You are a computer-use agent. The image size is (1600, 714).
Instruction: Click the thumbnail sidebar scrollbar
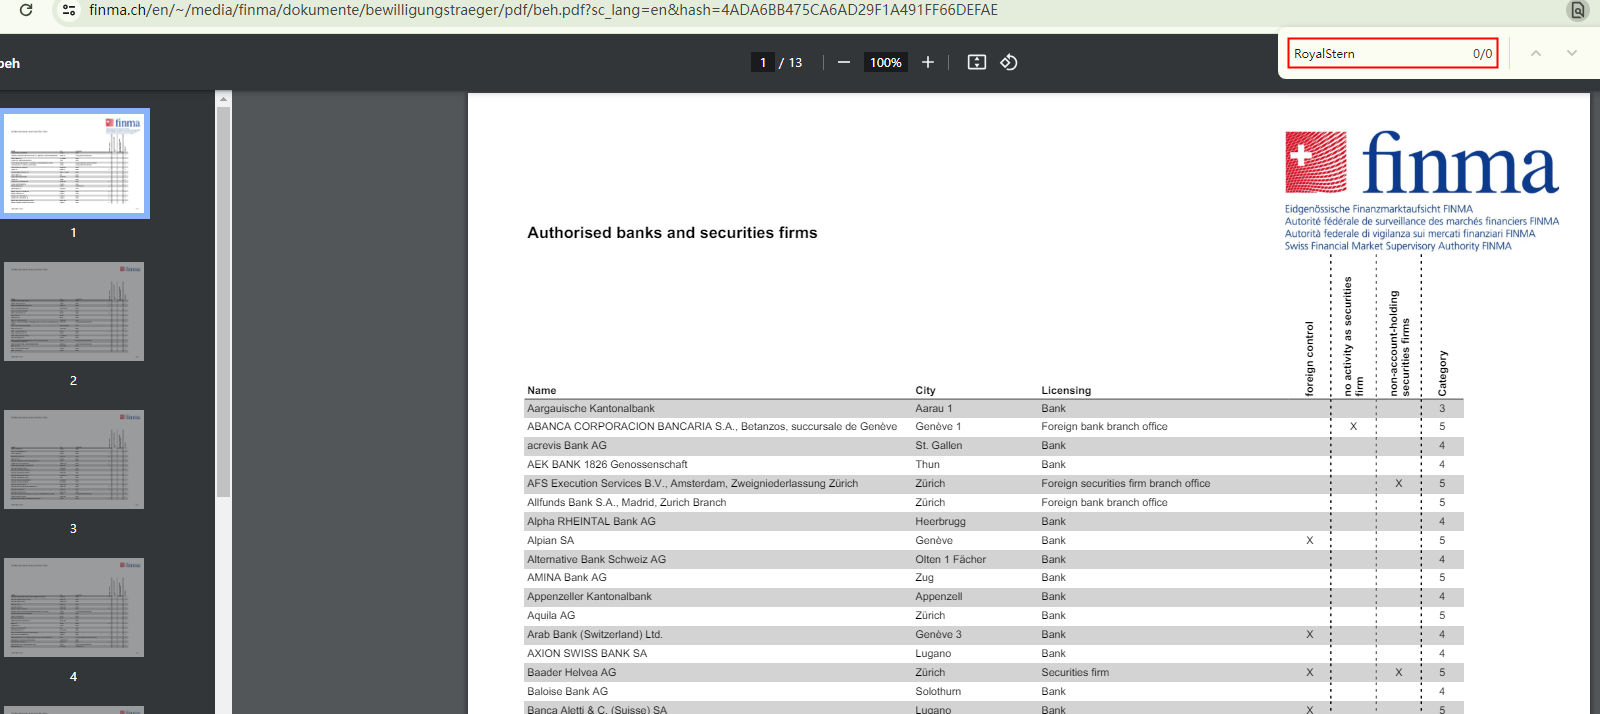[223, 300]
